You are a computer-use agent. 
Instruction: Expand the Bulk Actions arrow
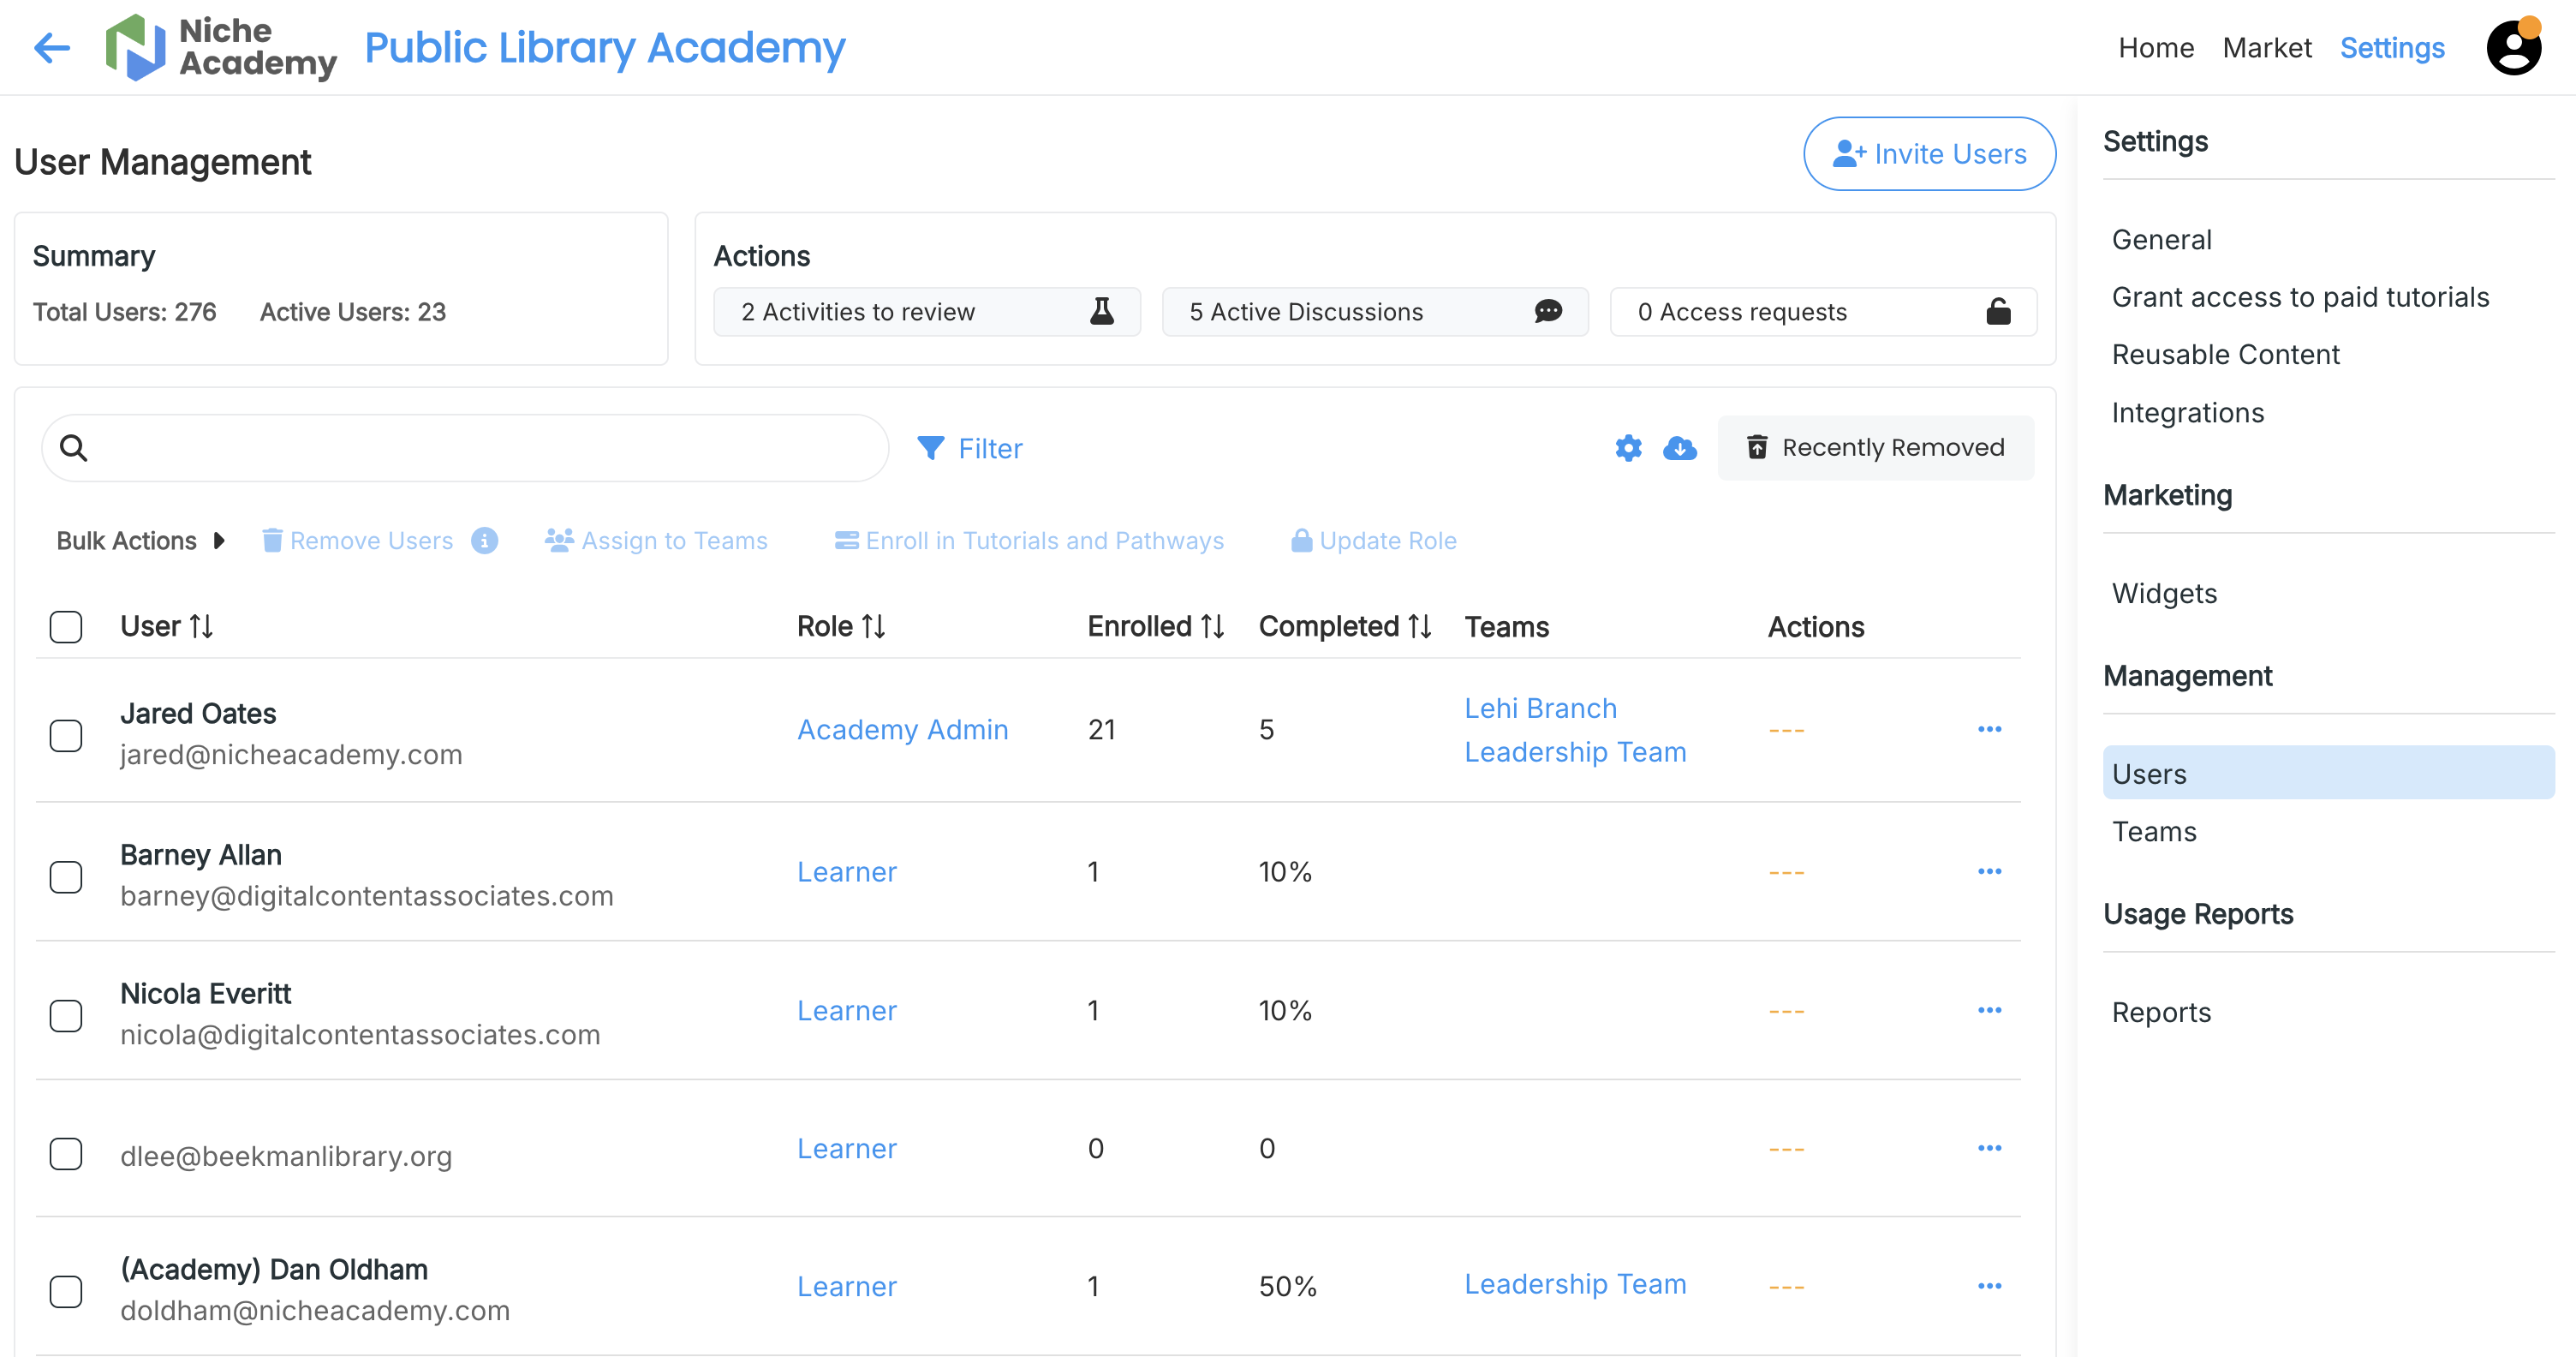pyautogui.click(x=220, y=540)
